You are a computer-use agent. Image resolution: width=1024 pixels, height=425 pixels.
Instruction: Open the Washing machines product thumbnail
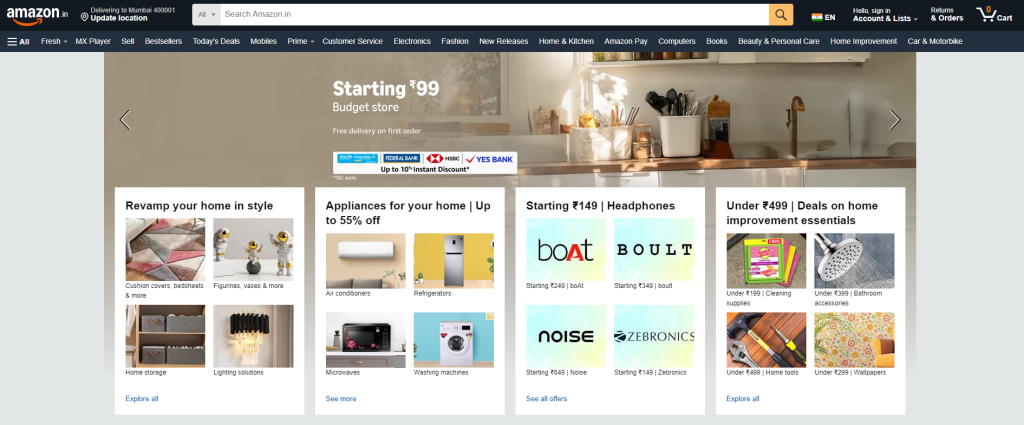point(454,339)
